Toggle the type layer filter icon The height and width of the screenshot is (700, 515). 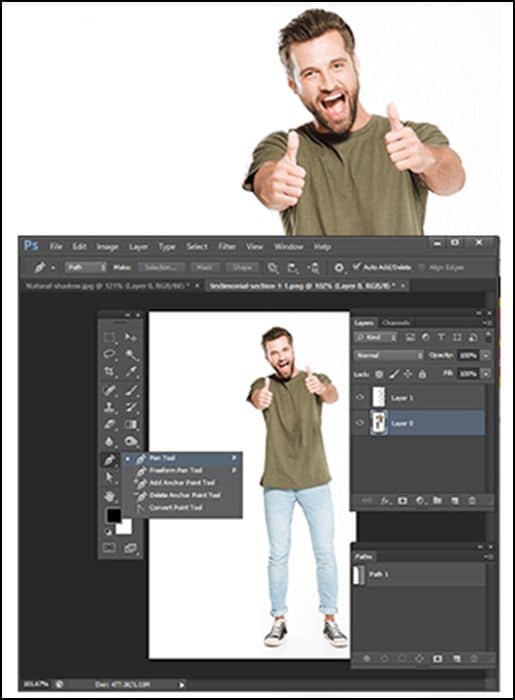pyautogui.click(x=441, y=338)
